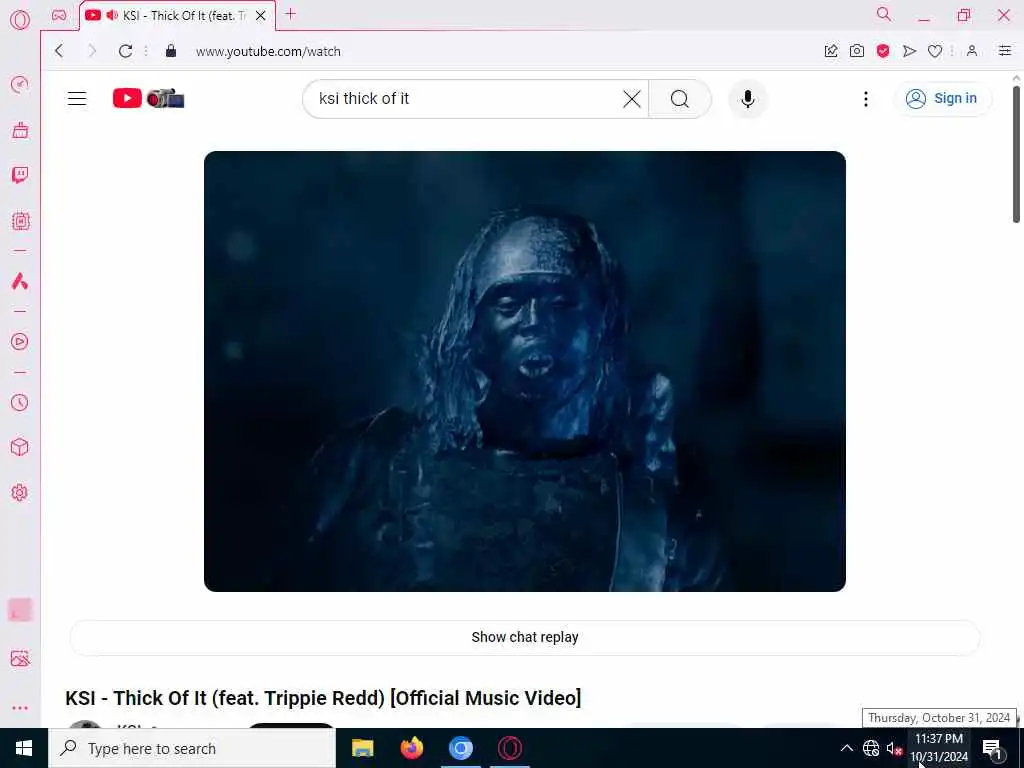Open sidebar three-dots more options
This screenshot has width=1024, height=768.
tap(20, 708)
